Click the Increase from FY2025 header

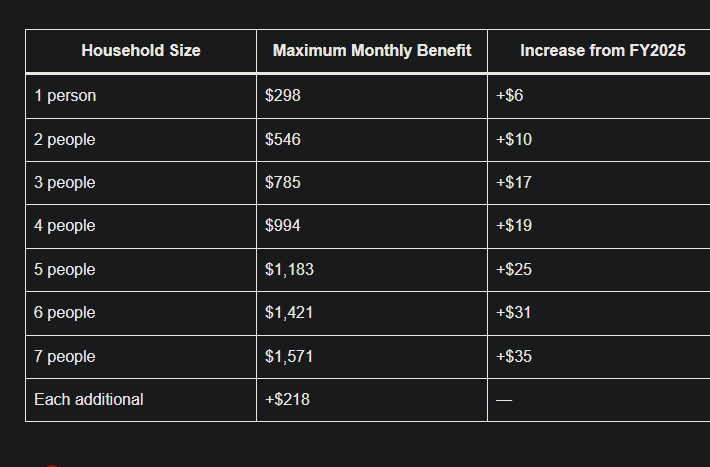click(x=602, y=50)
